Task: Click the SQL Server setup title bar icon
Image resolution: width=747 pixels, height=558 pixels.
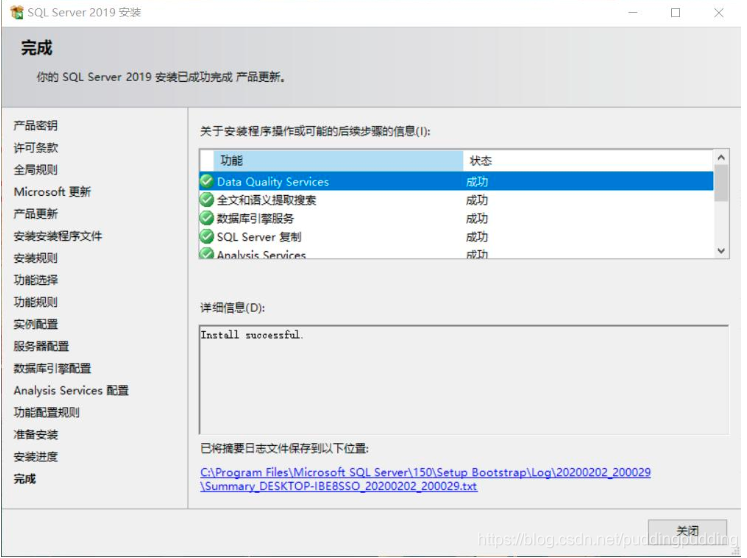Action: tap(17, 12)
